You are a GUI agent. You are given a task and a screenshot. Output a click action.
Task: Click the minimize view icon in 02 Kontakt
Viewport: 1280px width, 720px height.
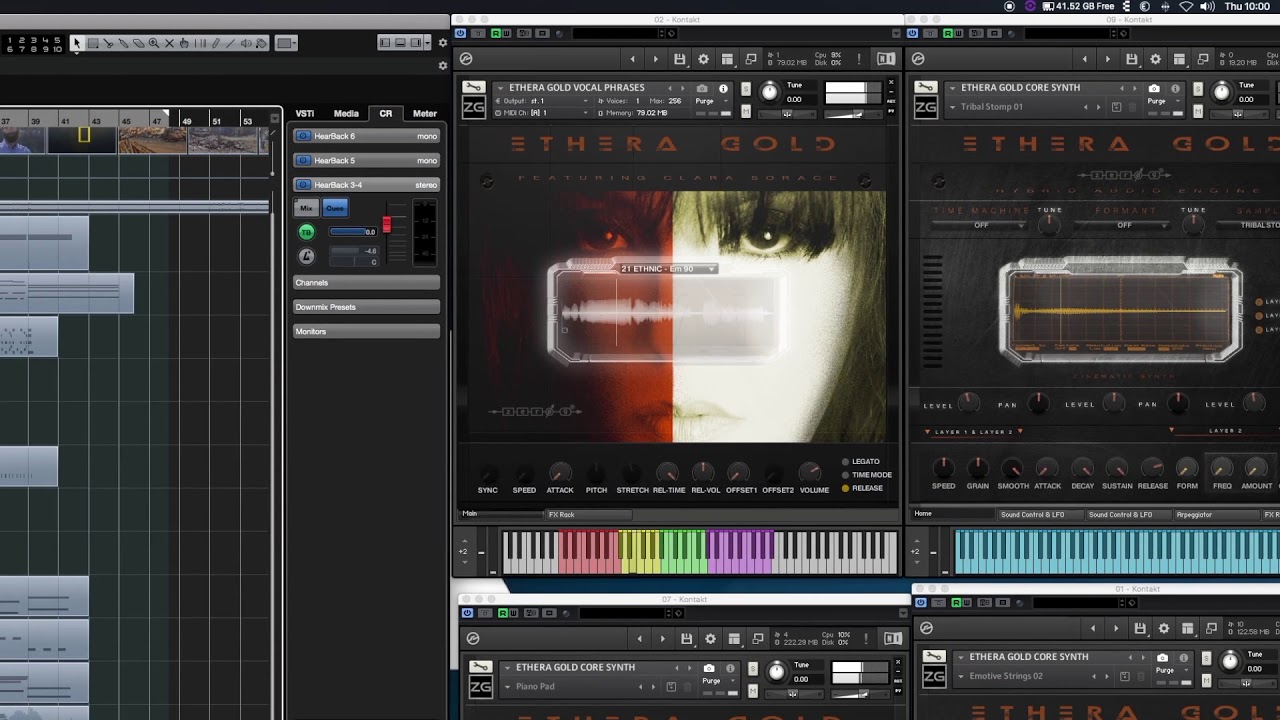(x=751, y=59)
